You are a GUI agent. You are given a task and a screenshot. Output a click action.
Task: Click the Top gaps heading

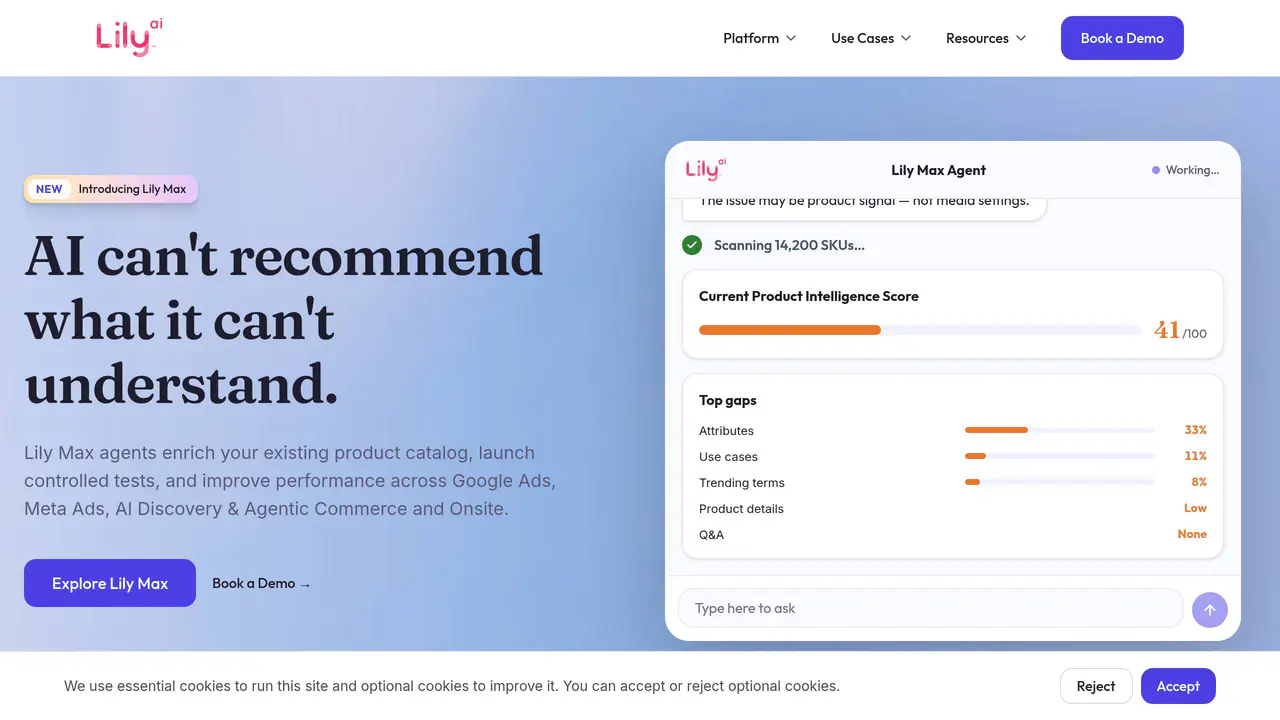click(728, 400)
